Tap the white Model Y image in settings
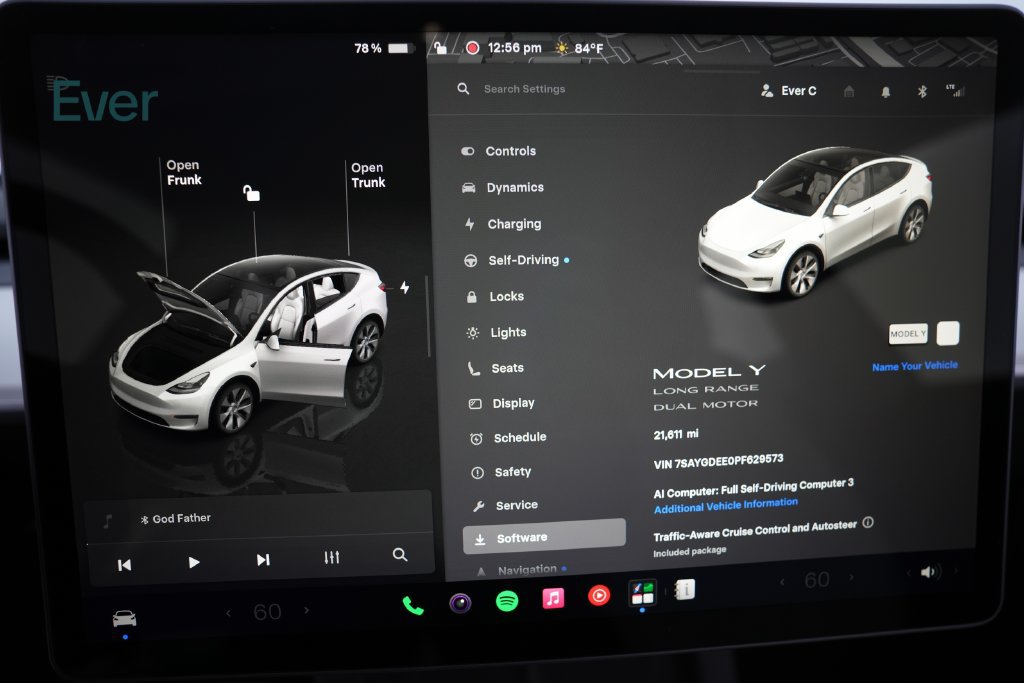The width and height of the screenshot is (1024, 683). tap(816, 222)
